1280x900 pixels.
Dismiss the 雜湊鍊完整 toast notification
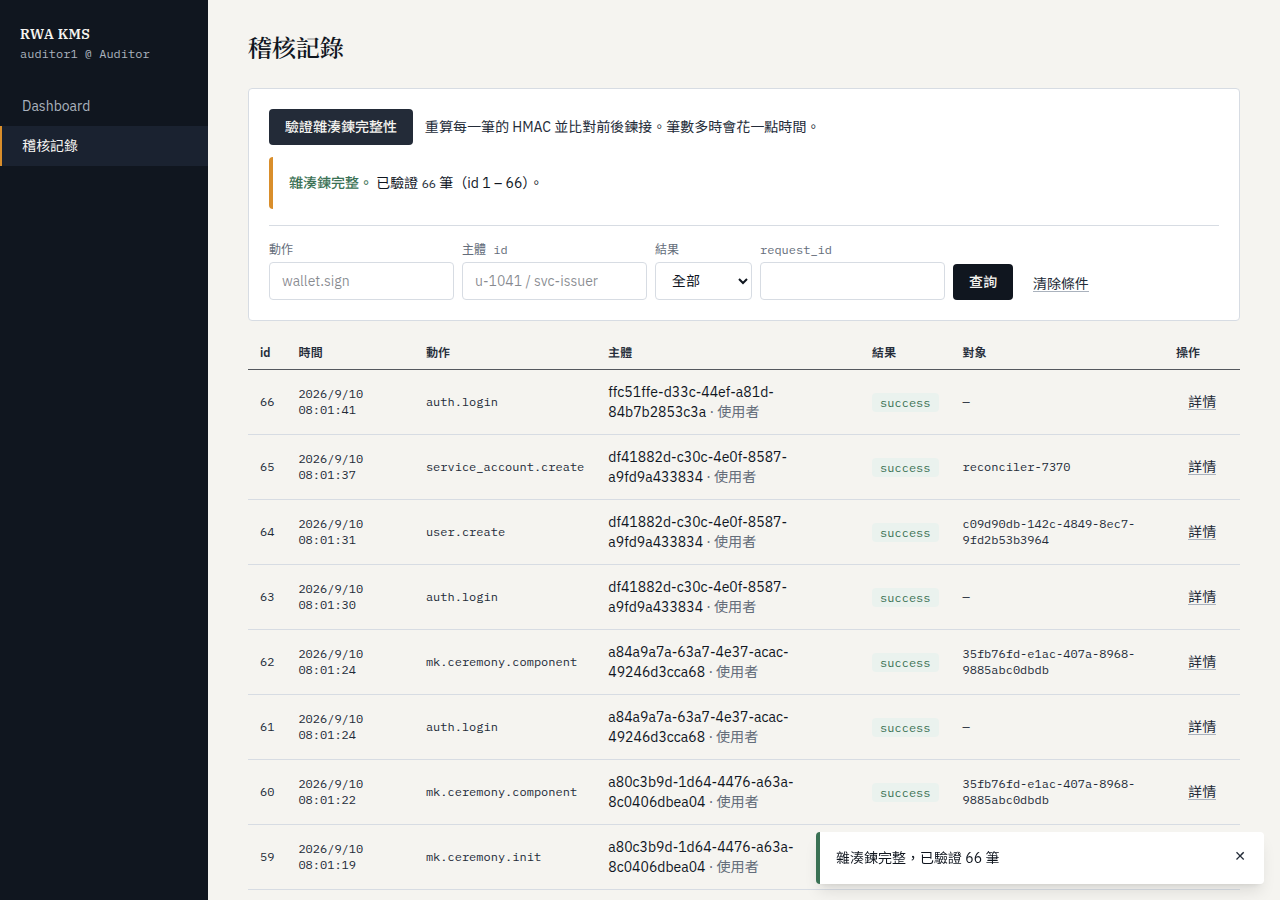point(1240,857)
